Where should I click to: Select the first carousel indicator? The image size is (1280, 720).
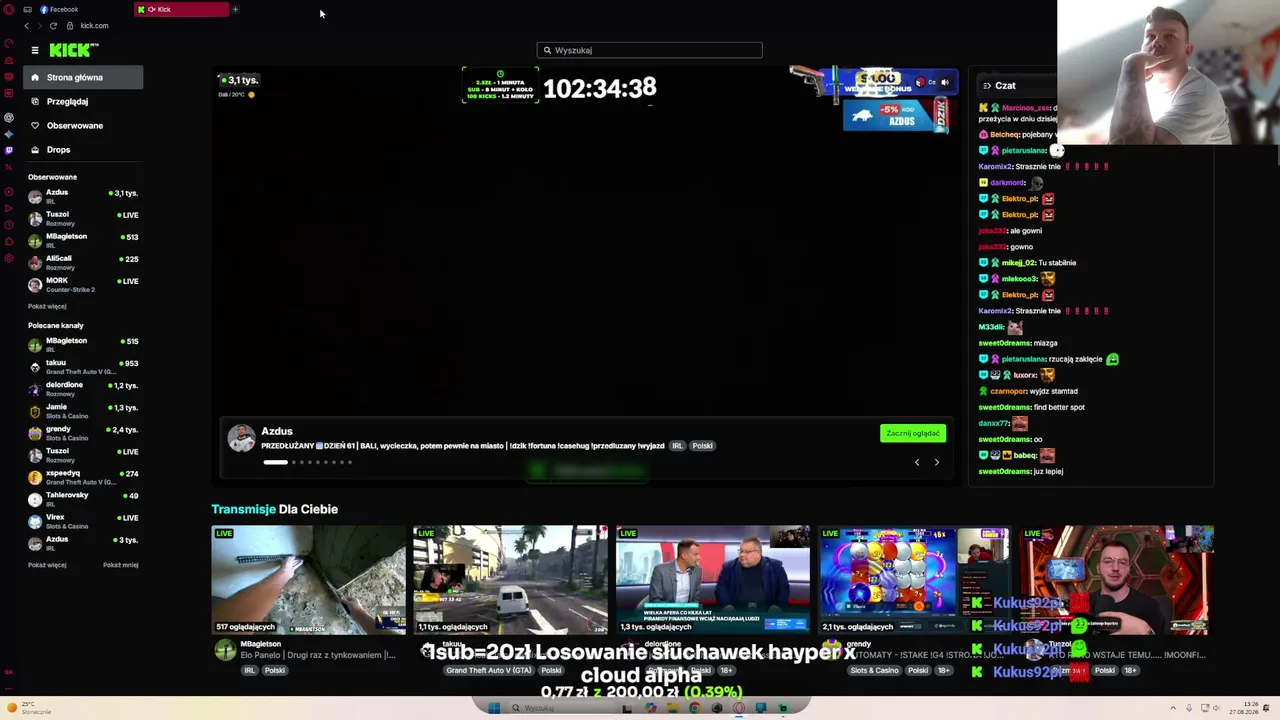(x=275, y=462)
